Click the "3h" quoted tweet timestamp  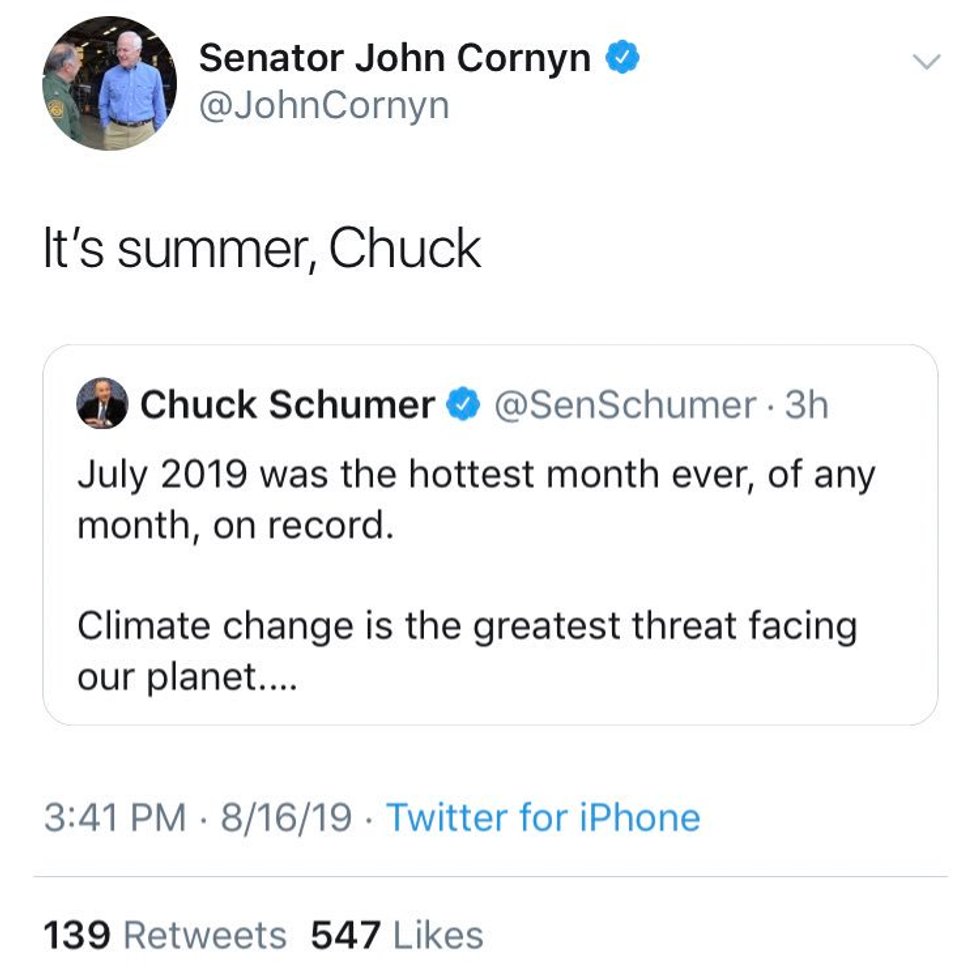coord(807,405)
